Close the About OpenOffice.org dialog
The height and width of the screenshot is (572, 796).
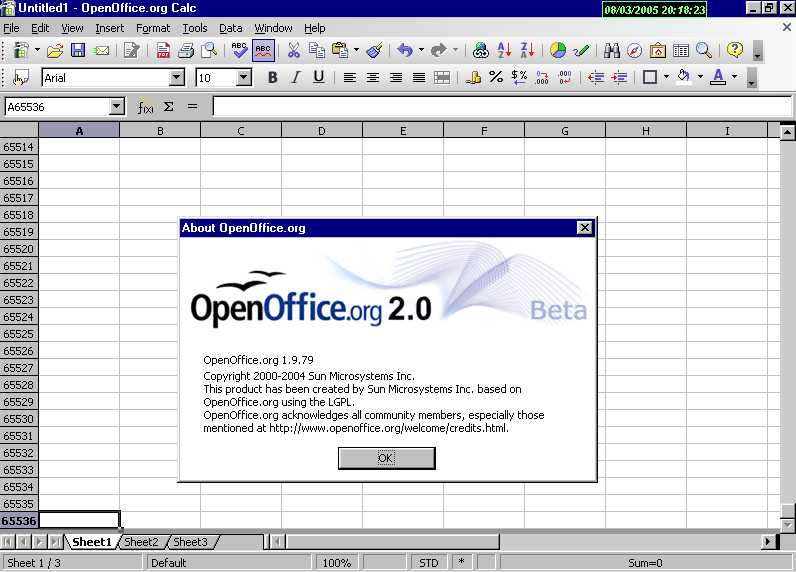[585, 228]
